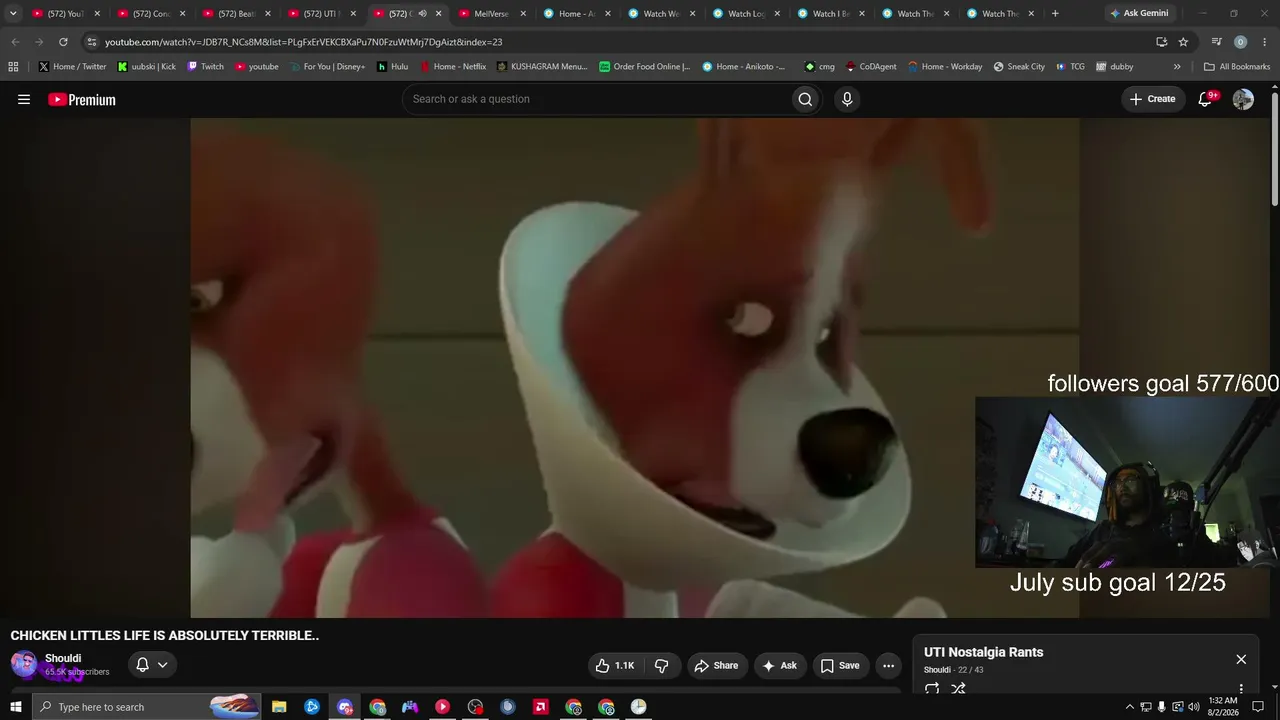1280x720 pixels.
Task: Show the hidden bookmarks overflow
Action: click(x=1177, y=67)
